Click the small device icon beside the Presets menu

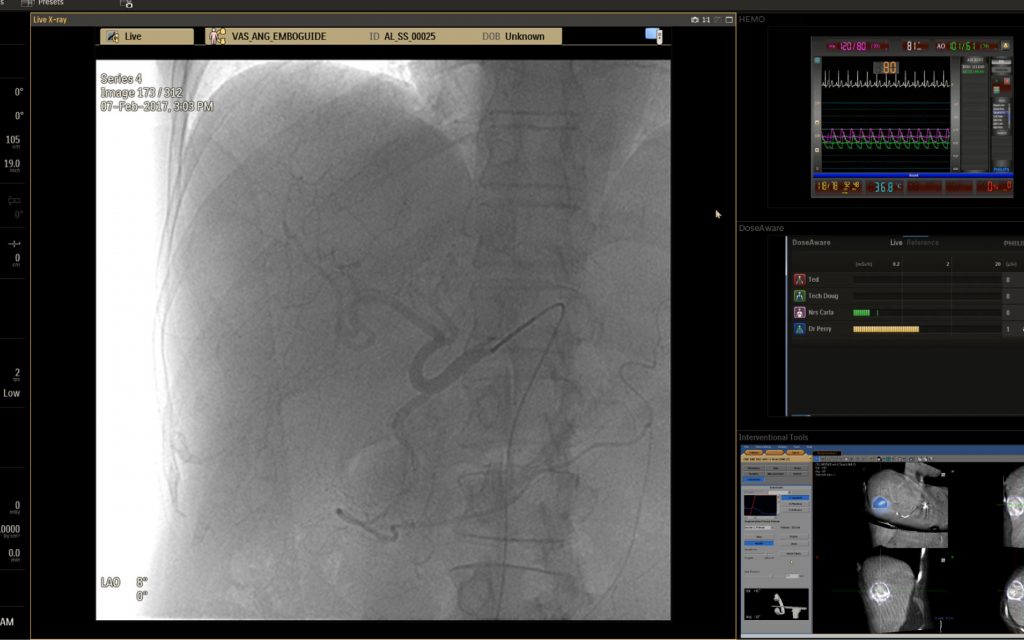[127, 4]
